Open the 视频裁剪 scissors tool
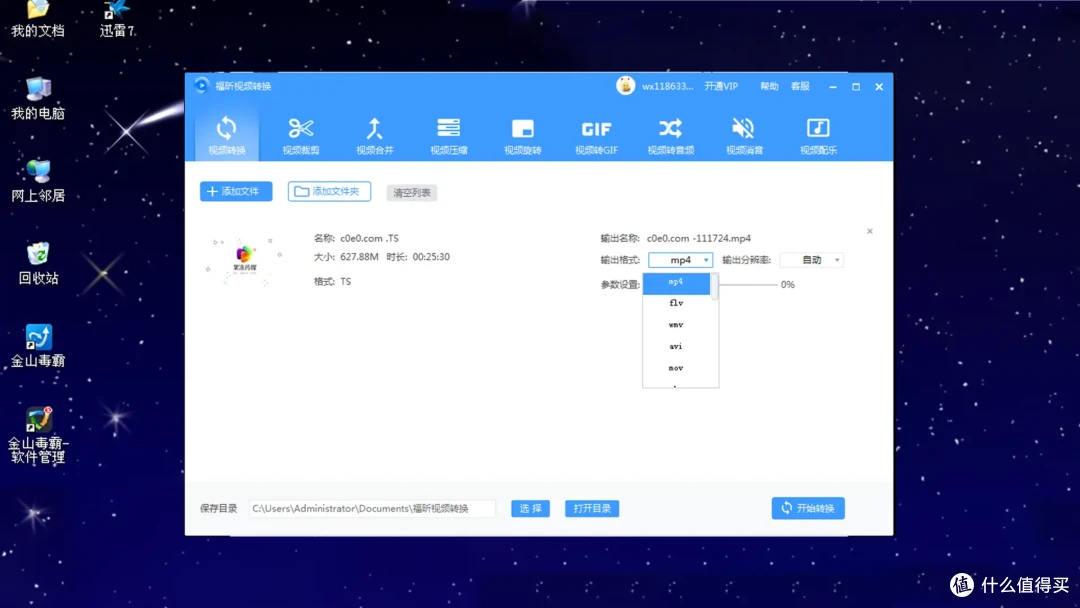1080x608 pixels. 301,135
